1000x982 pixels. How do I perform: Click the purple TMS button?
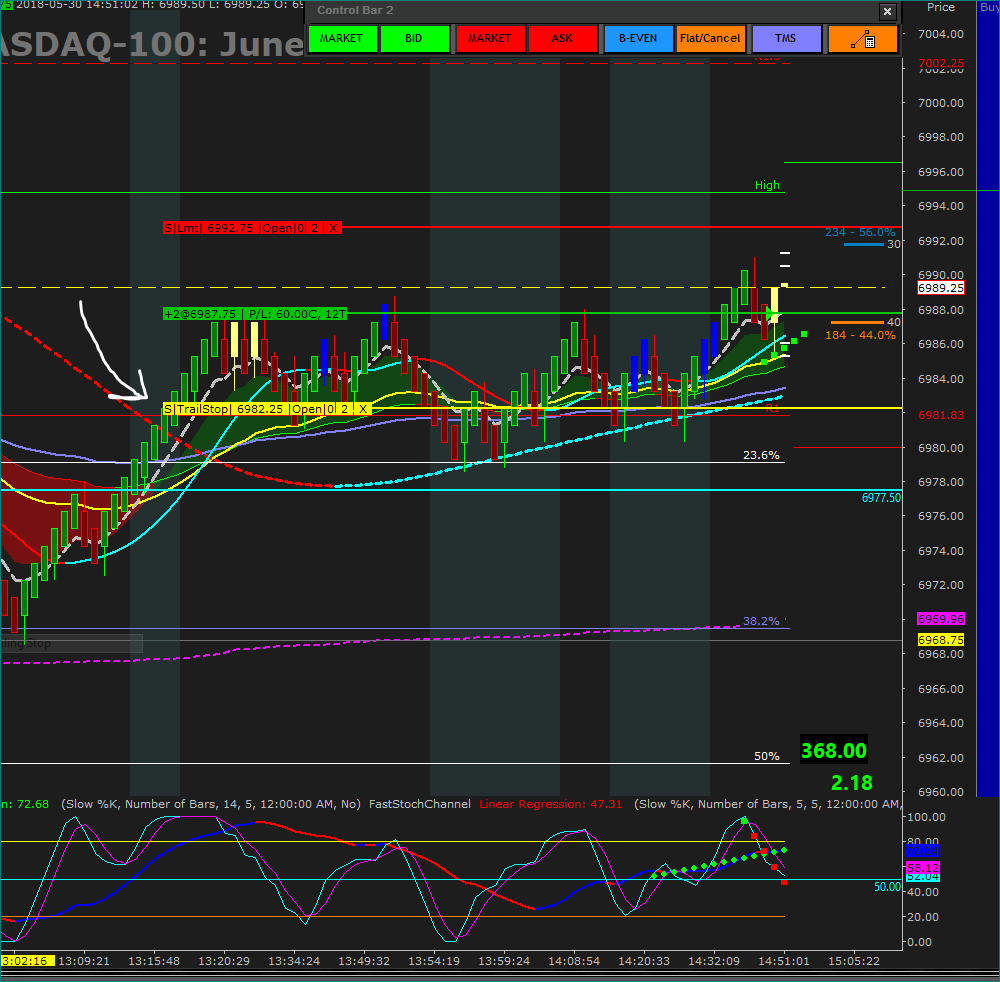[x=786, y=39]
